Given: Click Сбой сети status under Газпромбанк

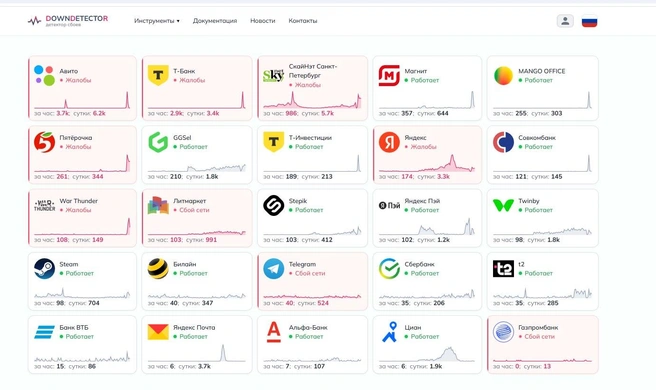Looking at the screenshot, I should pos(536,336).
